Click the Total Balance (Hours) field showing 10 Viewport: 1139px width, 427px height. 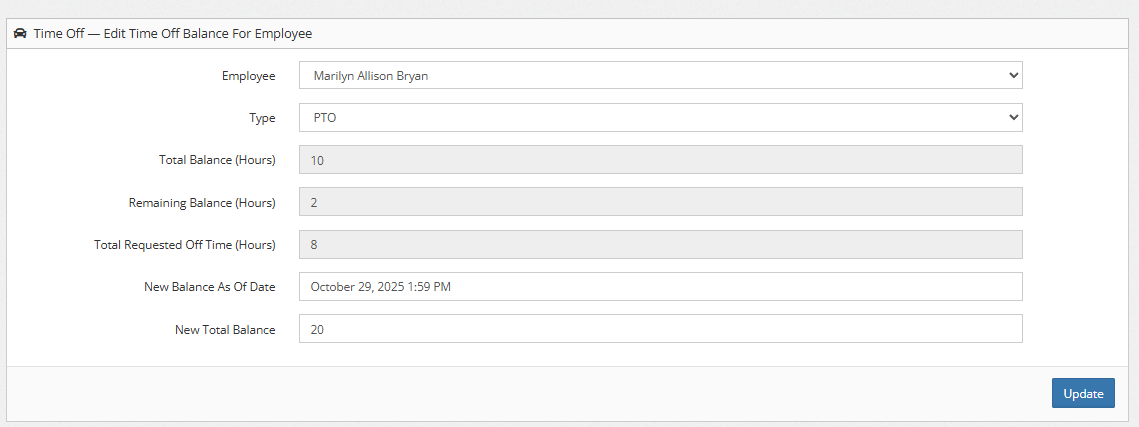[660, 160]
